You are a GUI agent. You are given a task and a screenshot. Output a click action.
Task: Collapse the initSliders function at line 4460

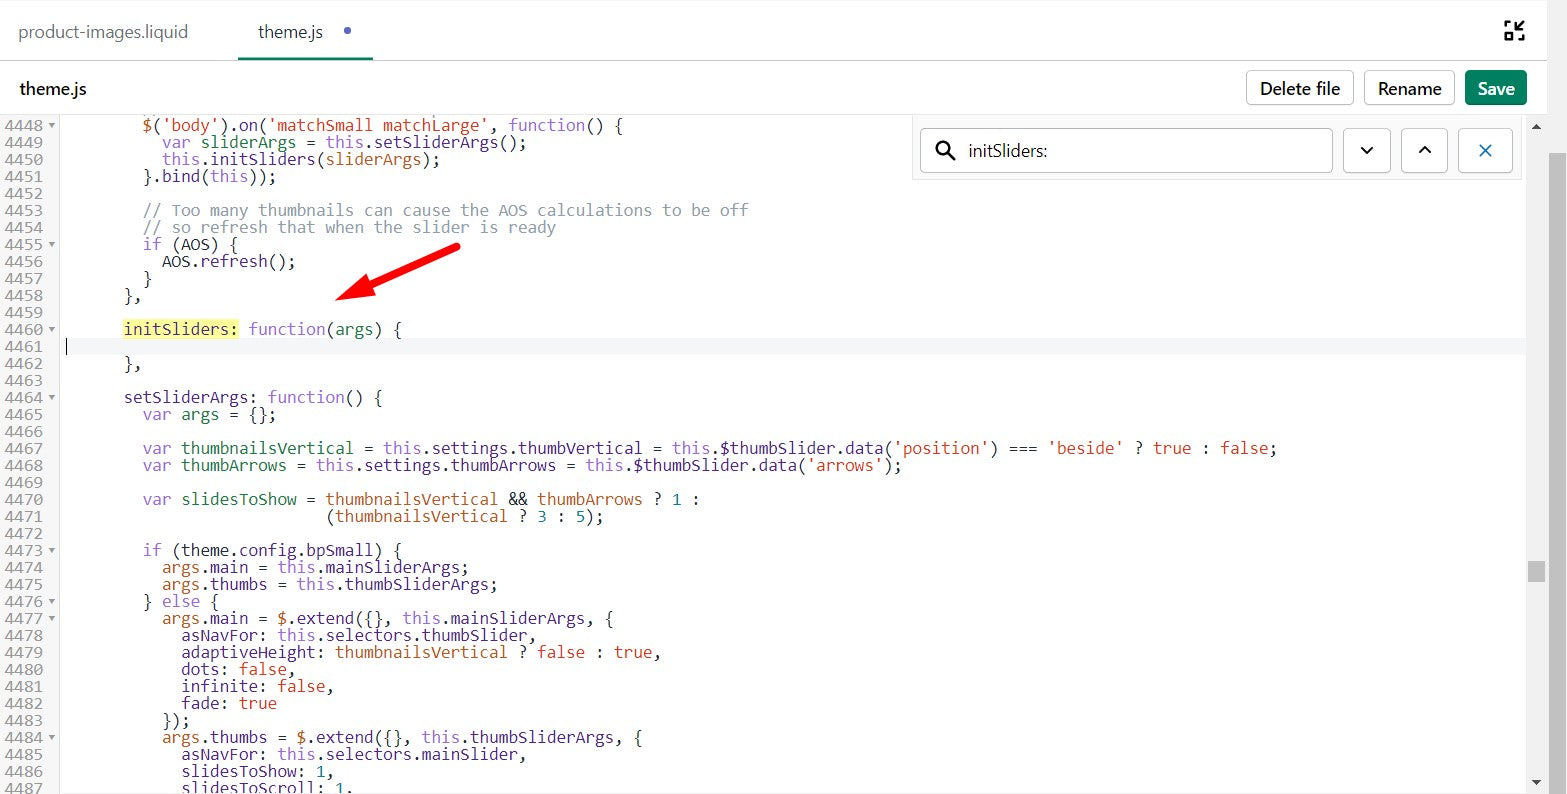click(52, 330)
